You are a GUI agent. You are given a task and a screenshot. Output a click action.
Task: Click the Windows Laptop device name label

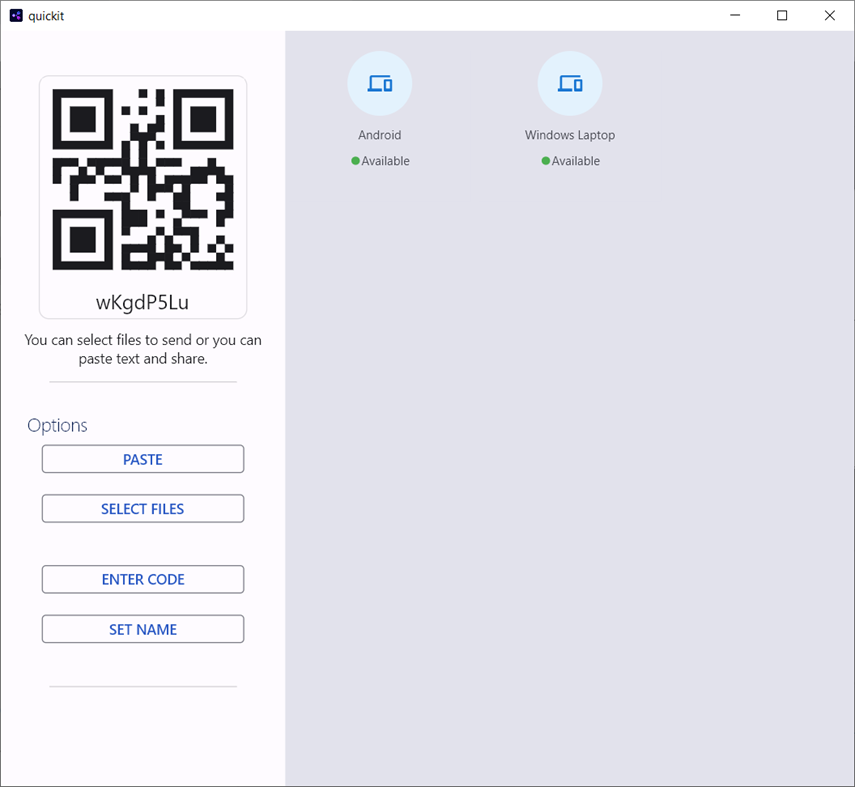coord(569,134)
